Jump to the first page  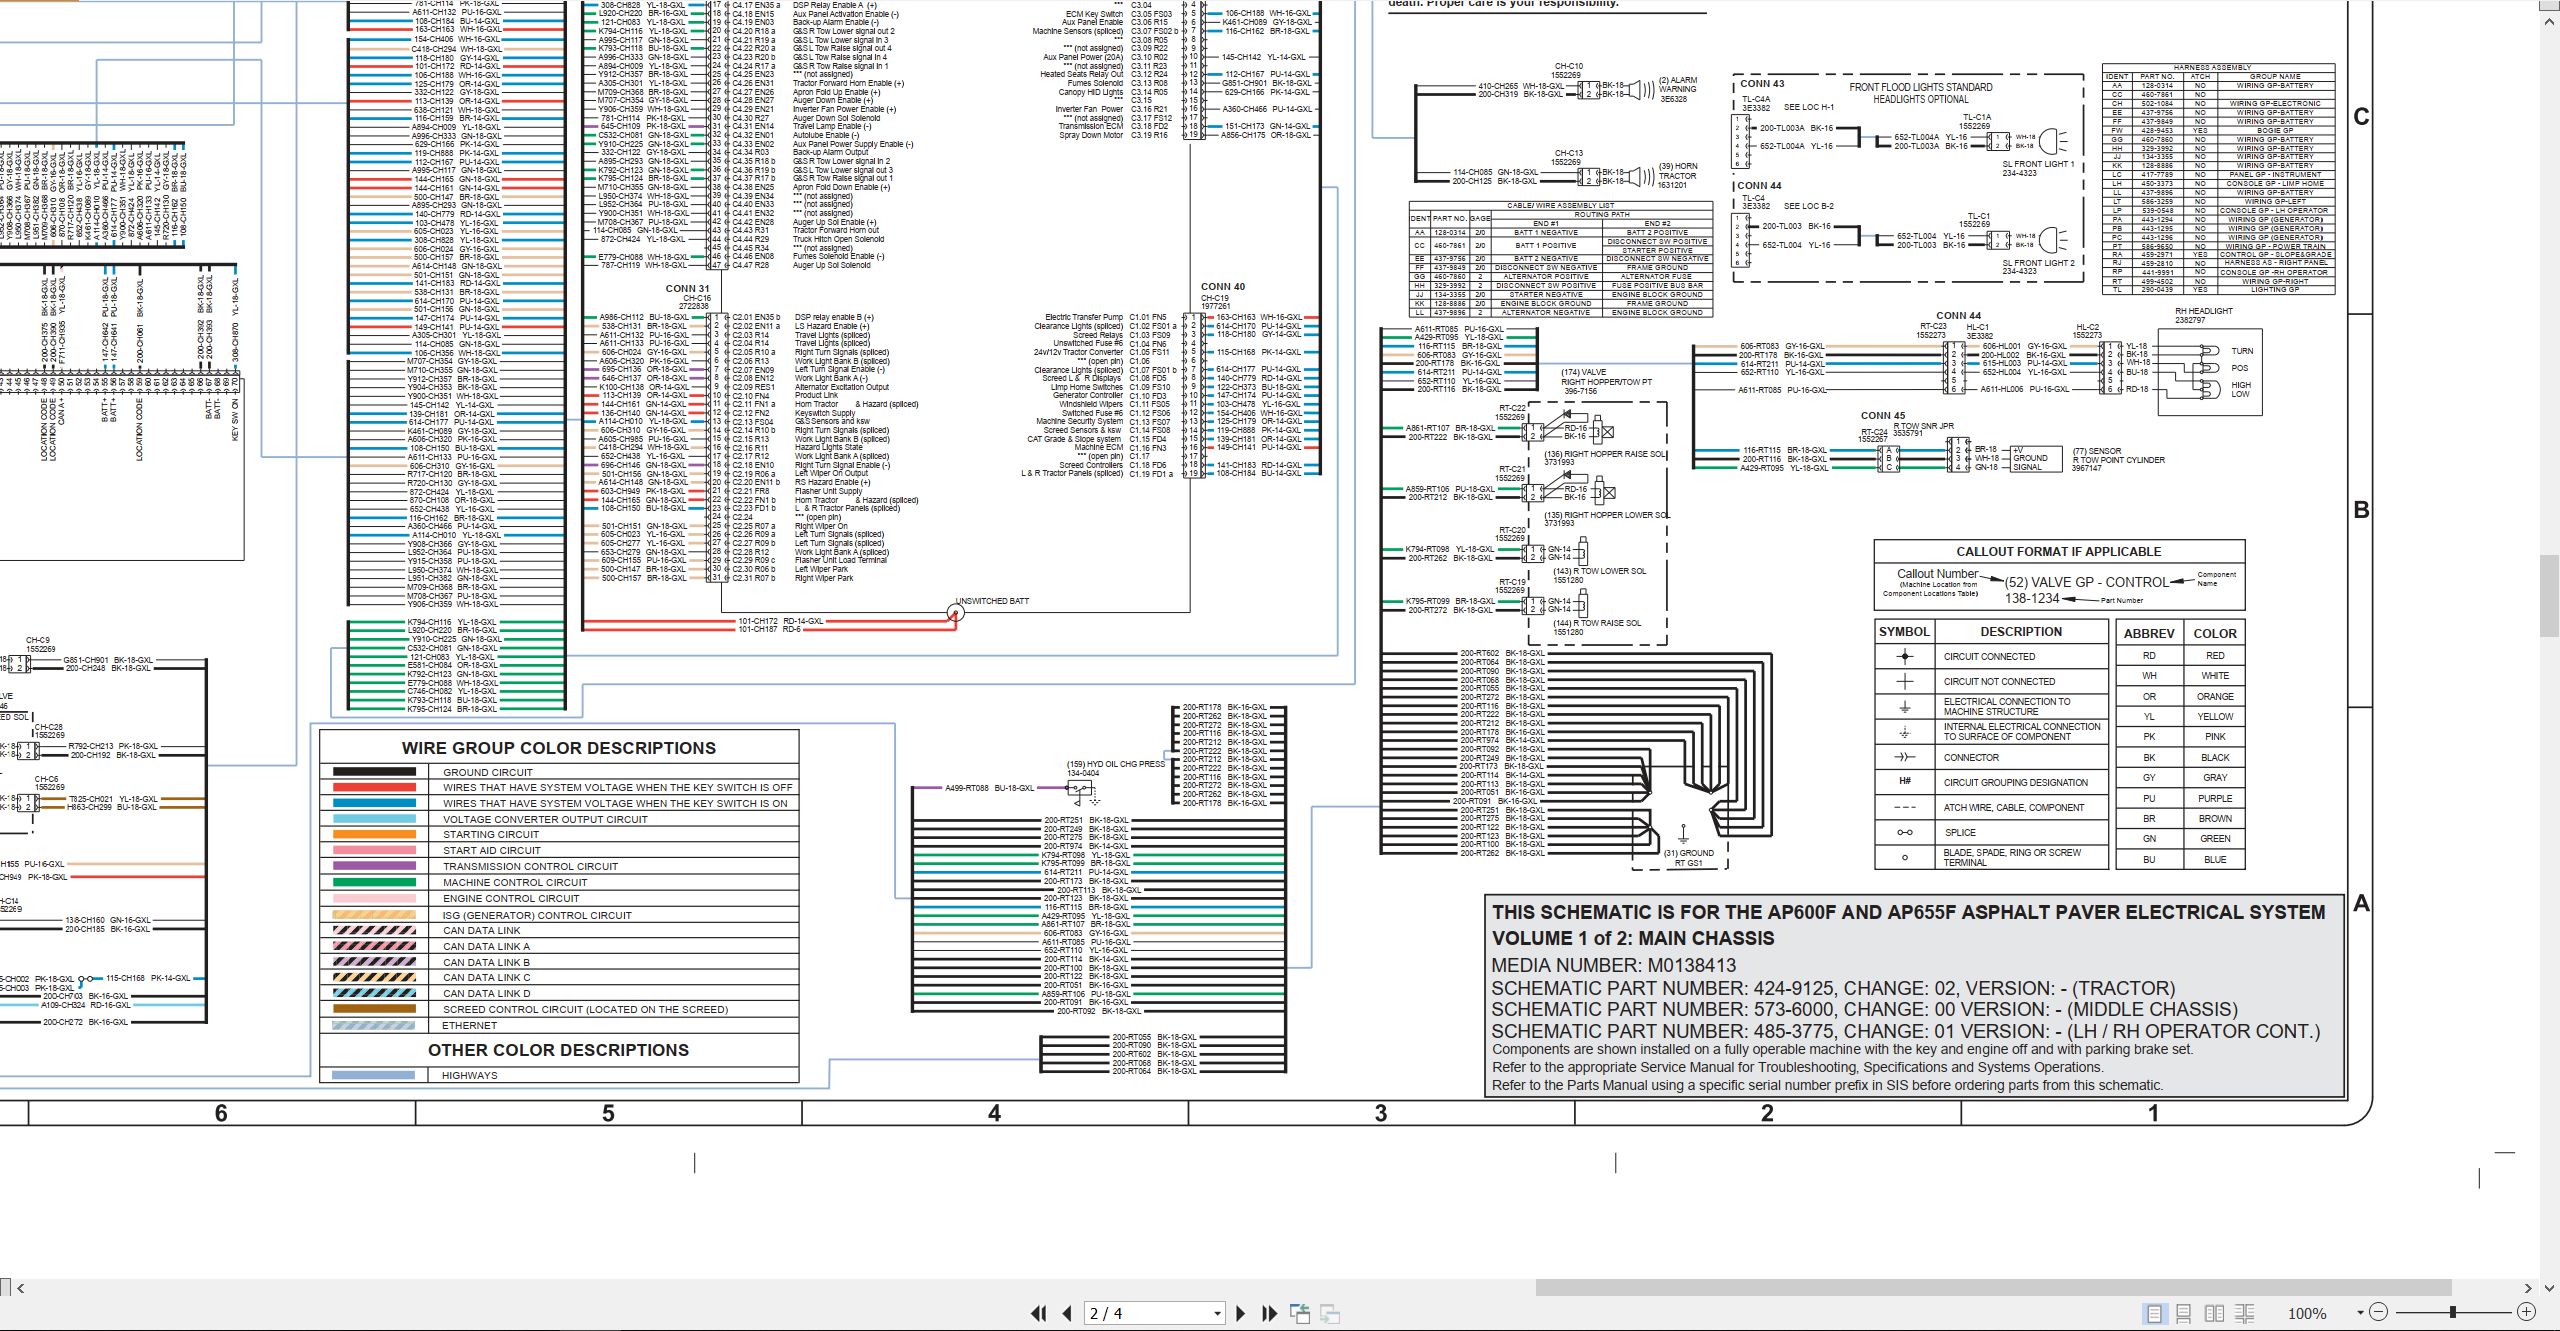pos(1039,1313)
